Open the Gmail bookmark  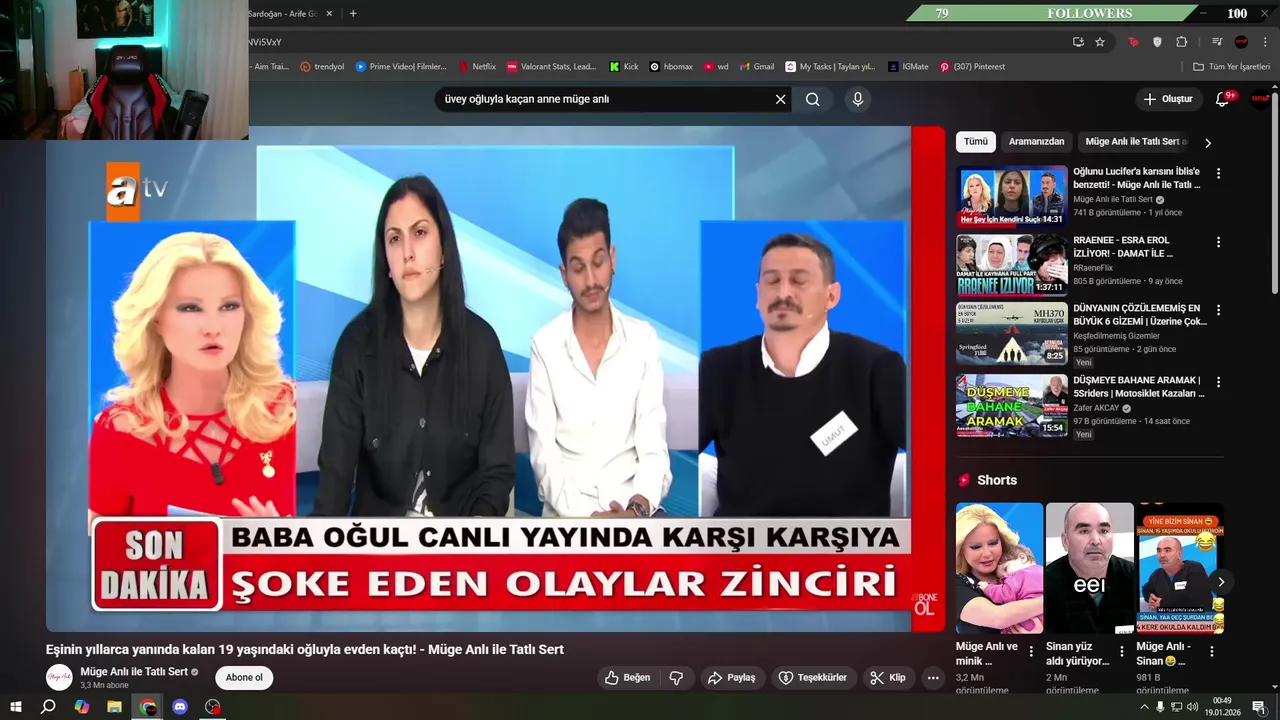[x=757, y=67]
